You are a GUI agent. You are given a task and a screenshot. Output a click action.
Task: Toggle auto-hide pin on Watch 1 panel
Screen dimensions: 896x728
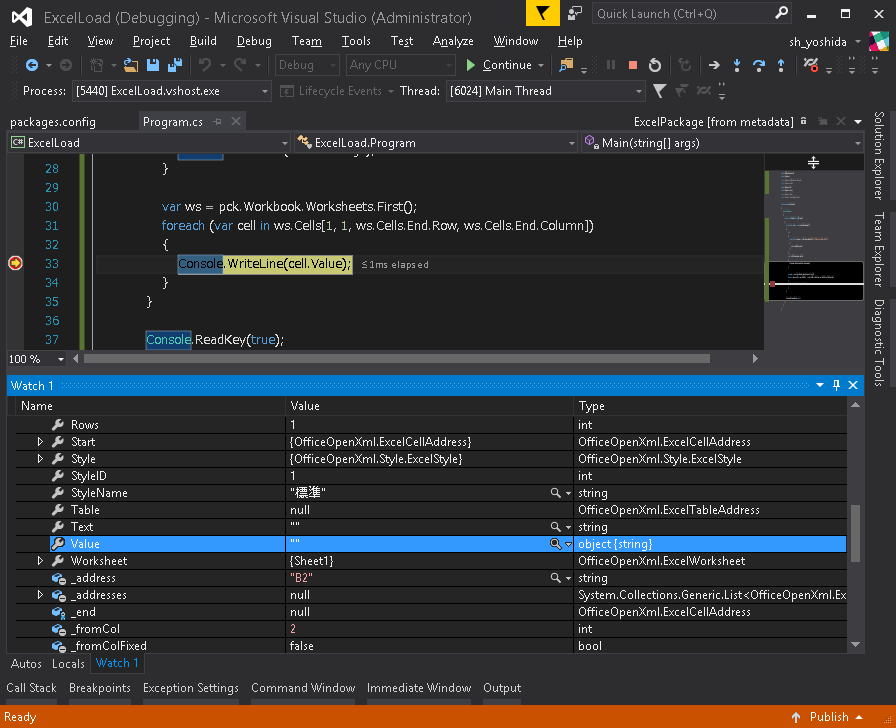pyautogui.click(x=836, y=385)
